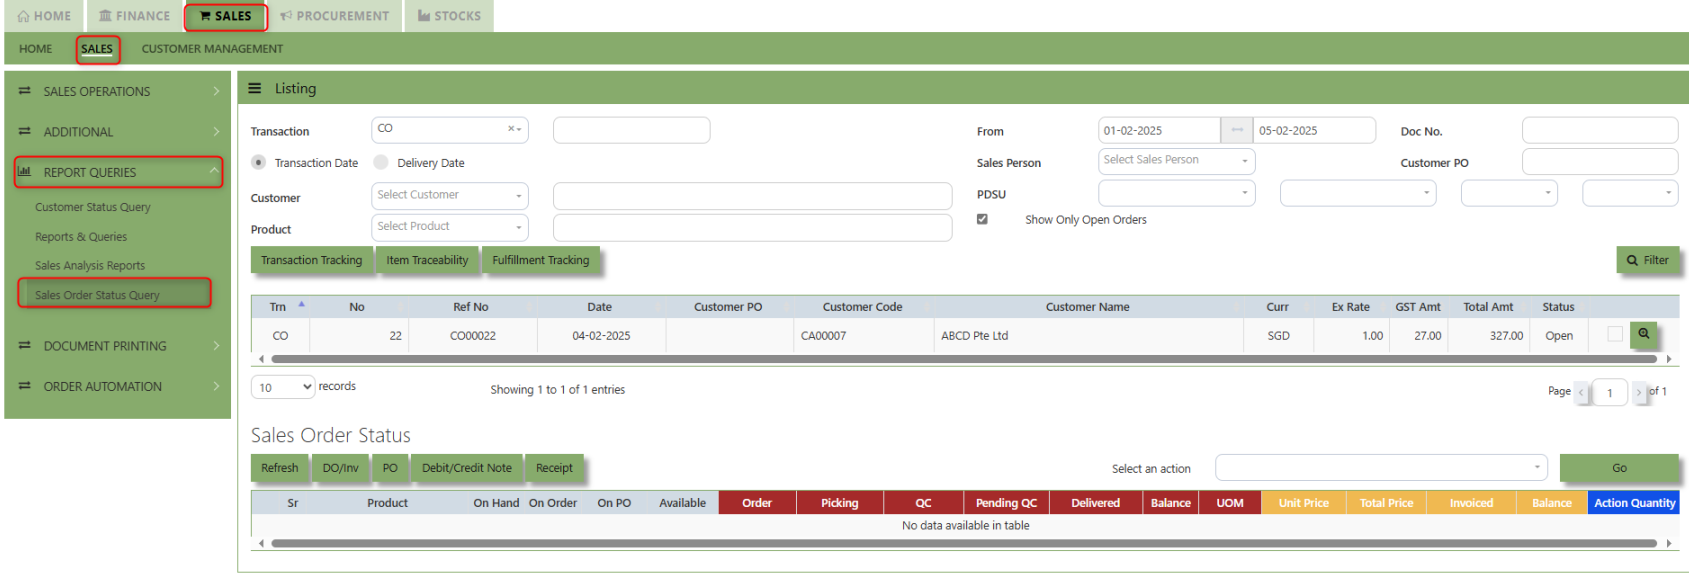Open the STOCKS tab

[449, 16]
